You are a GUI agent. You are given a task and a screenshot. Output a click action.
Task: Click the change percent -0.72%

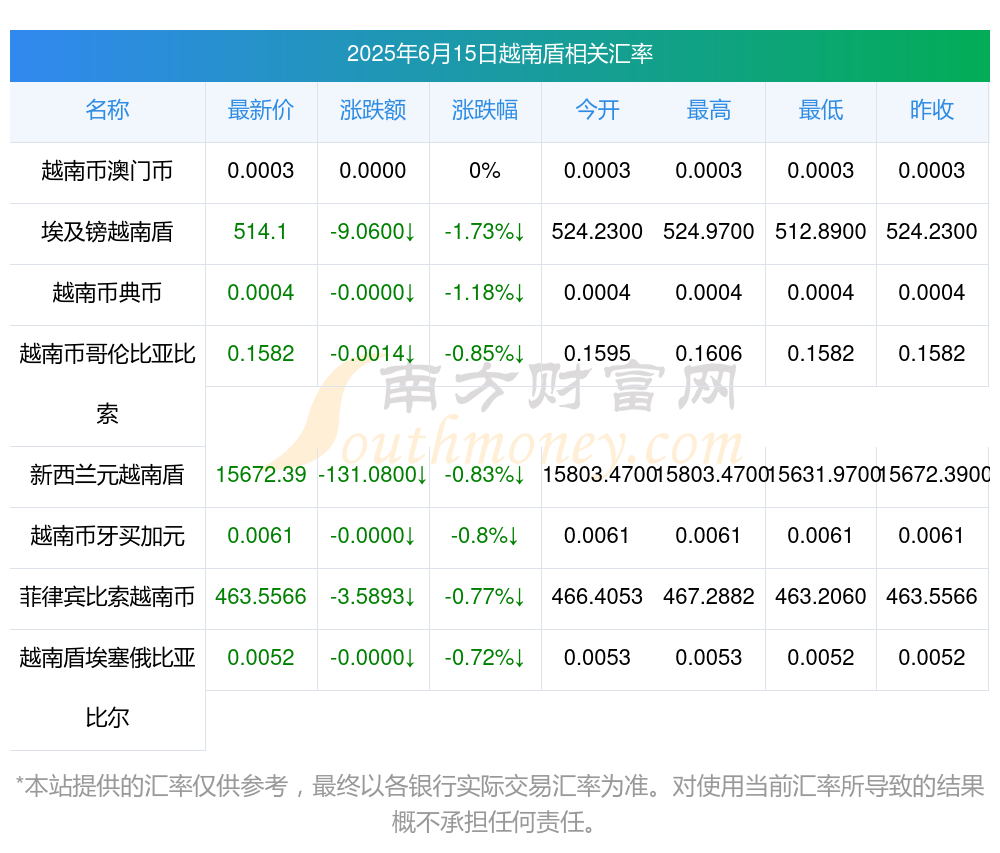point(485,657)
